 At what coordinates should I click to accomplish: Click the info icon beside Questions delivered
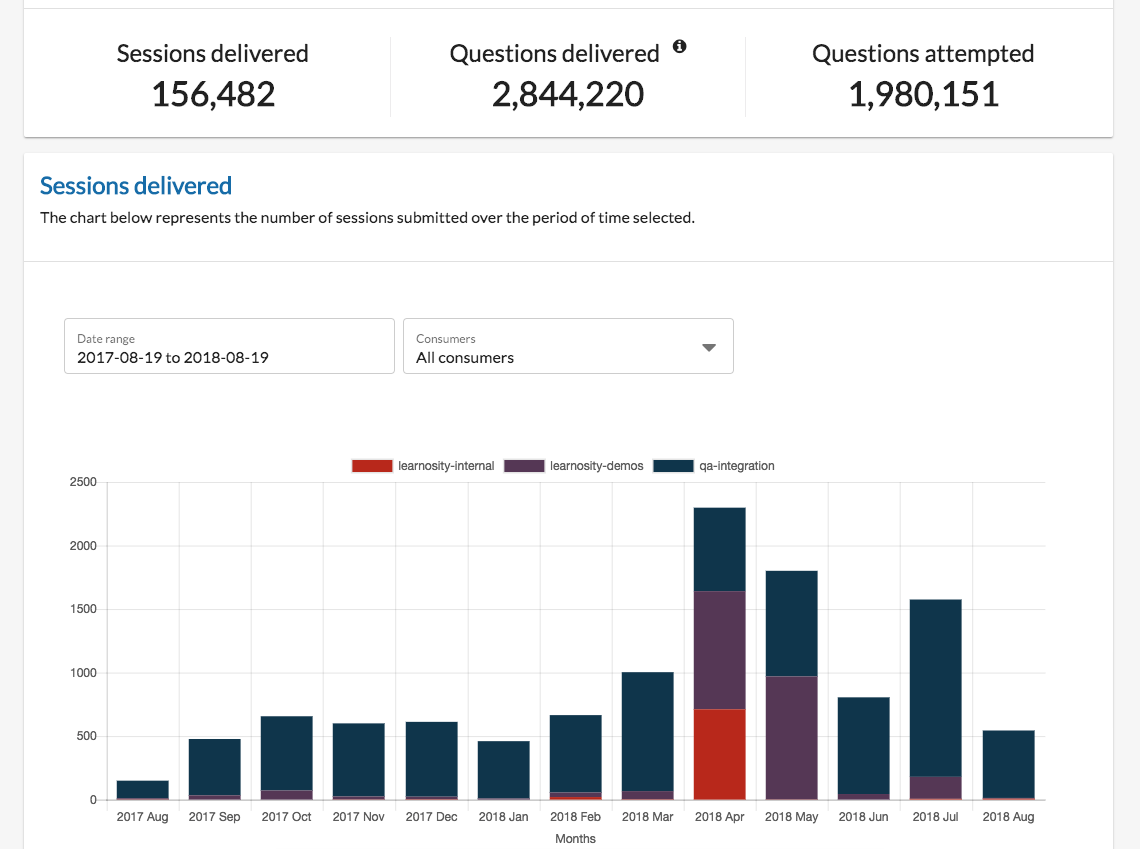[679, 47]
